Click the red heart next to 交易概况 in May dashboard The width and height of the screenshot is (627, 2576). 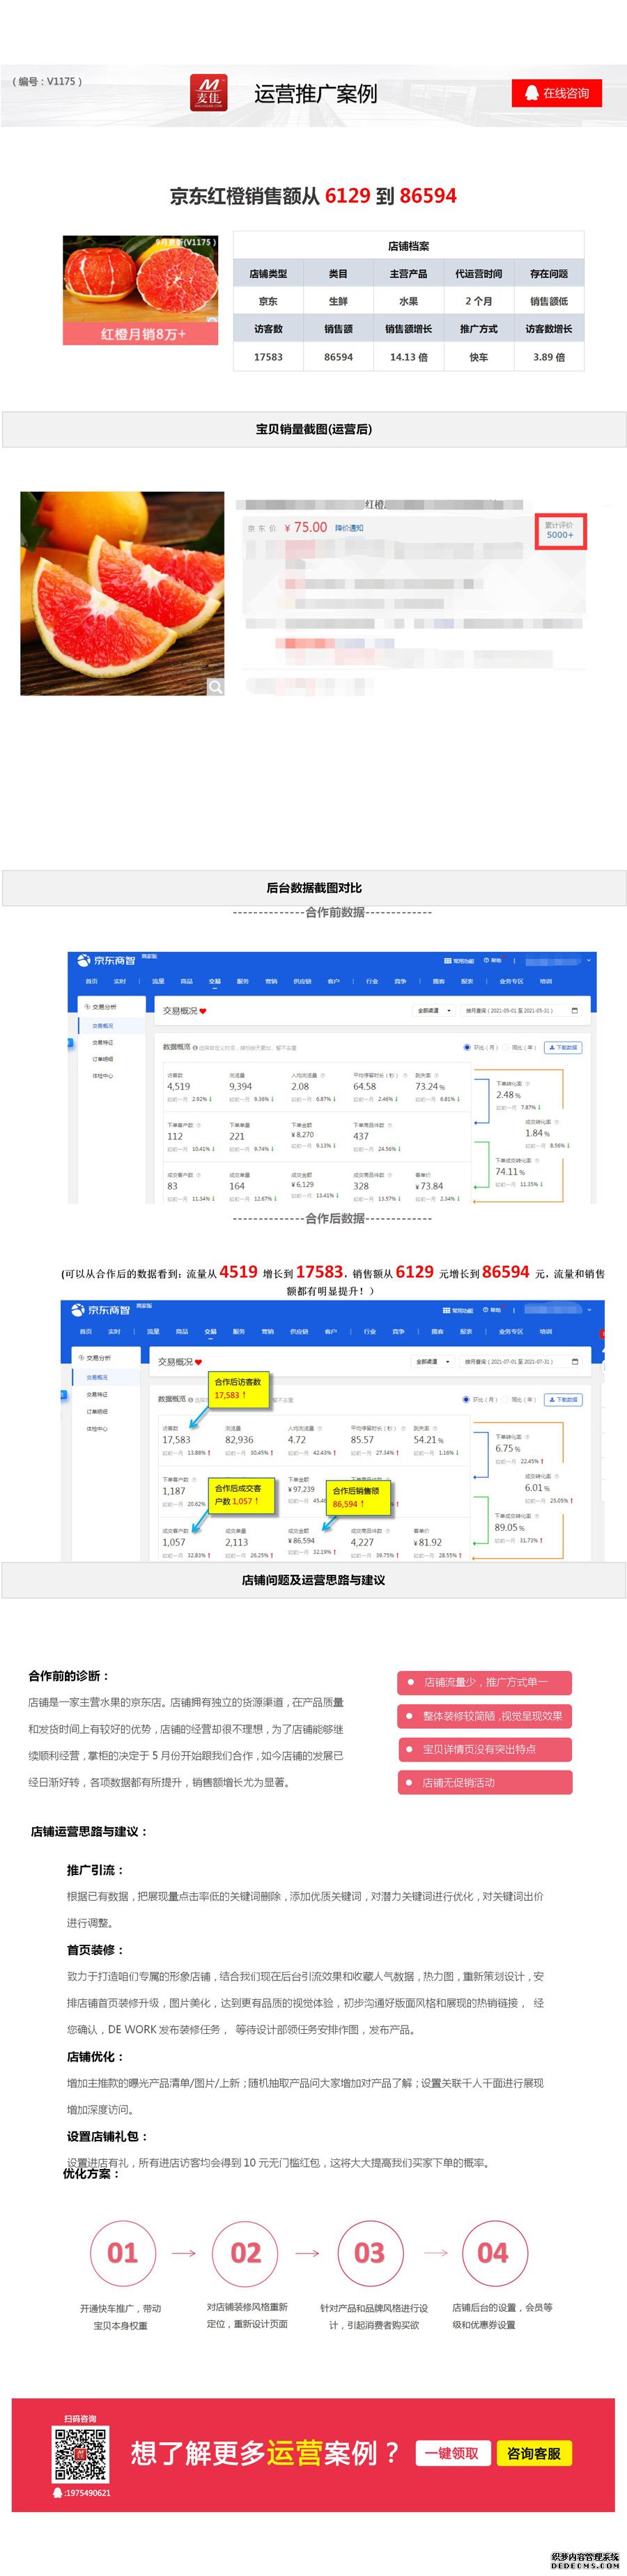[203, 1011]
